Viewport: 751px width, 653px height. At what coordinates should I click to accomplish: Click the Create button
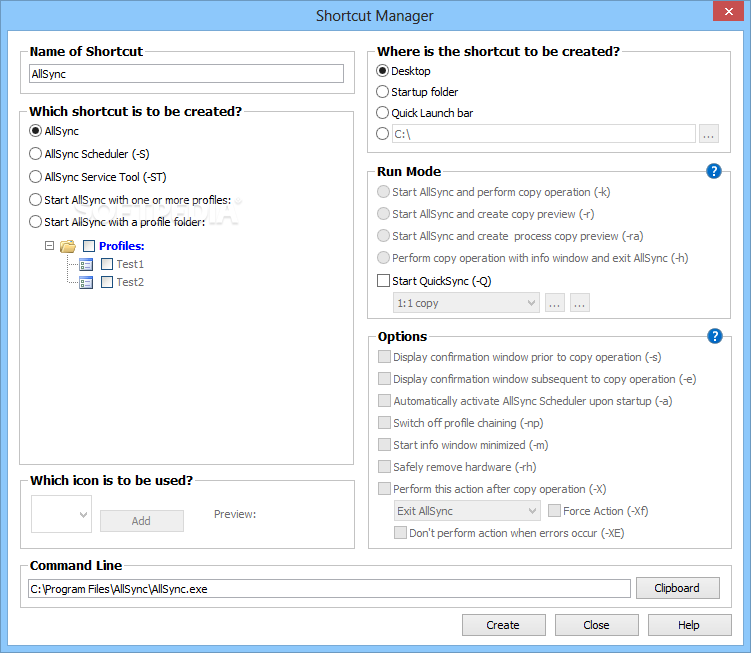(x=503, y=625)
